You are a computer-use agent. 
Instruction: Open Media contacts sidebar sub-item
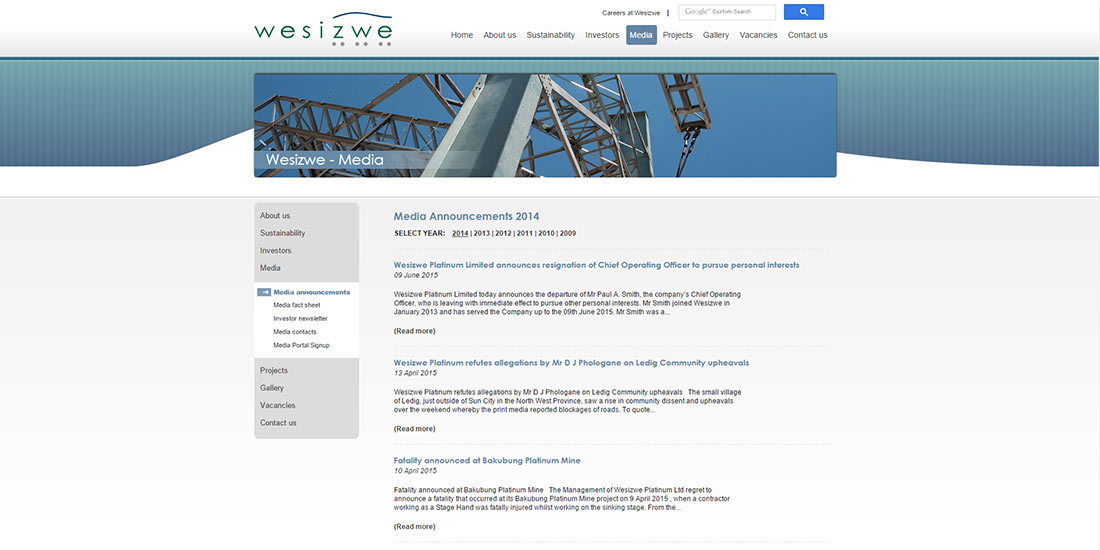295,332
